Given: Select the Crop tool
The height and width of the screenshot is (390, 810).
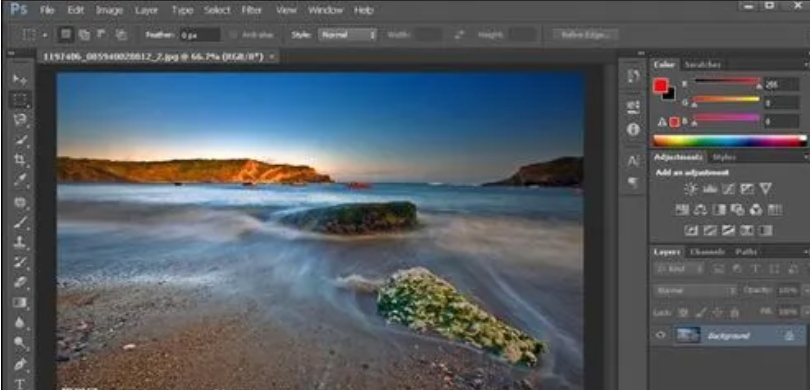Looking at the screenshot, I should (x=20, y=160).
